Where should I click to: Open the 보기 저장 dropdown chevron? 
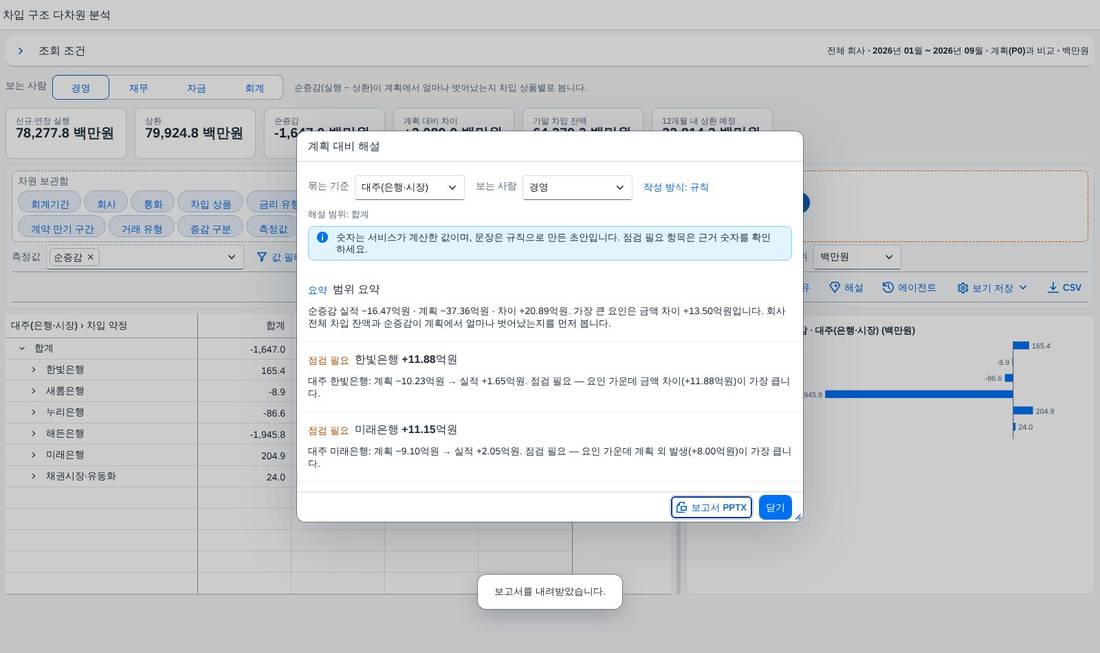(x=1023, y=288)
